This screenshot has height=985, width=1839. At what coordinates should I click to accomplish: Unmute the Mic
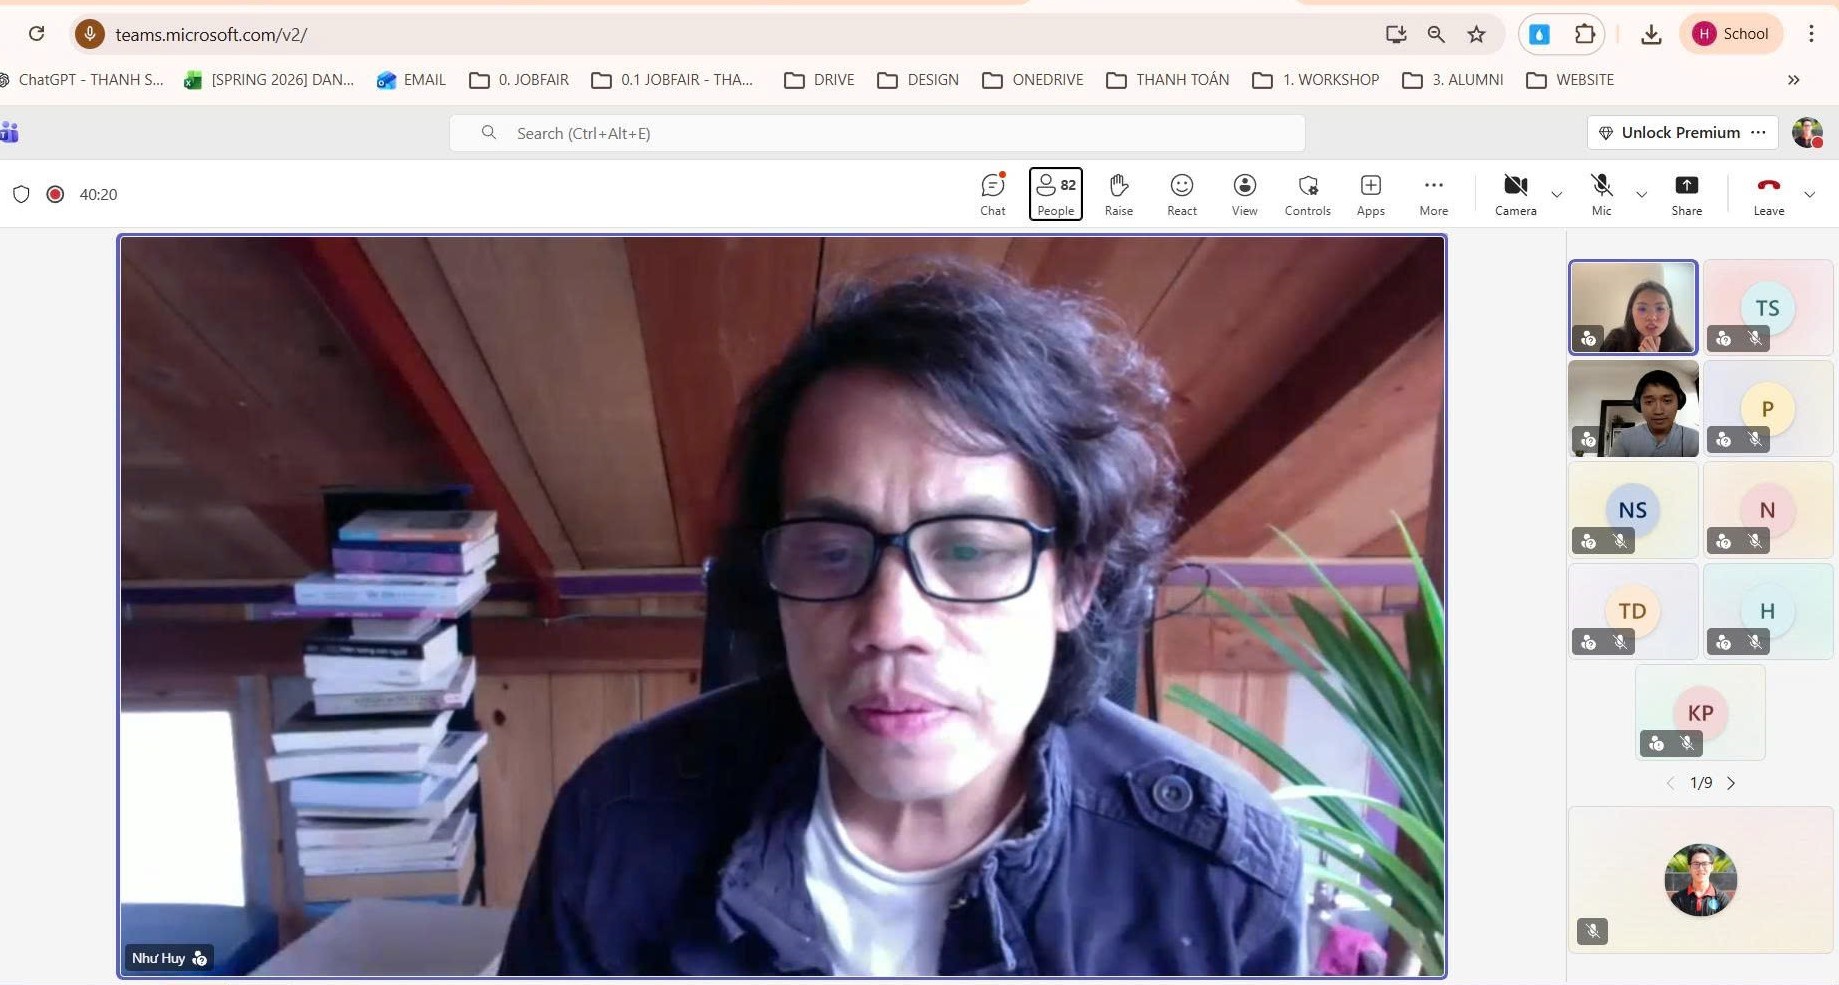pyautogui.click(x=1601, y=194)
